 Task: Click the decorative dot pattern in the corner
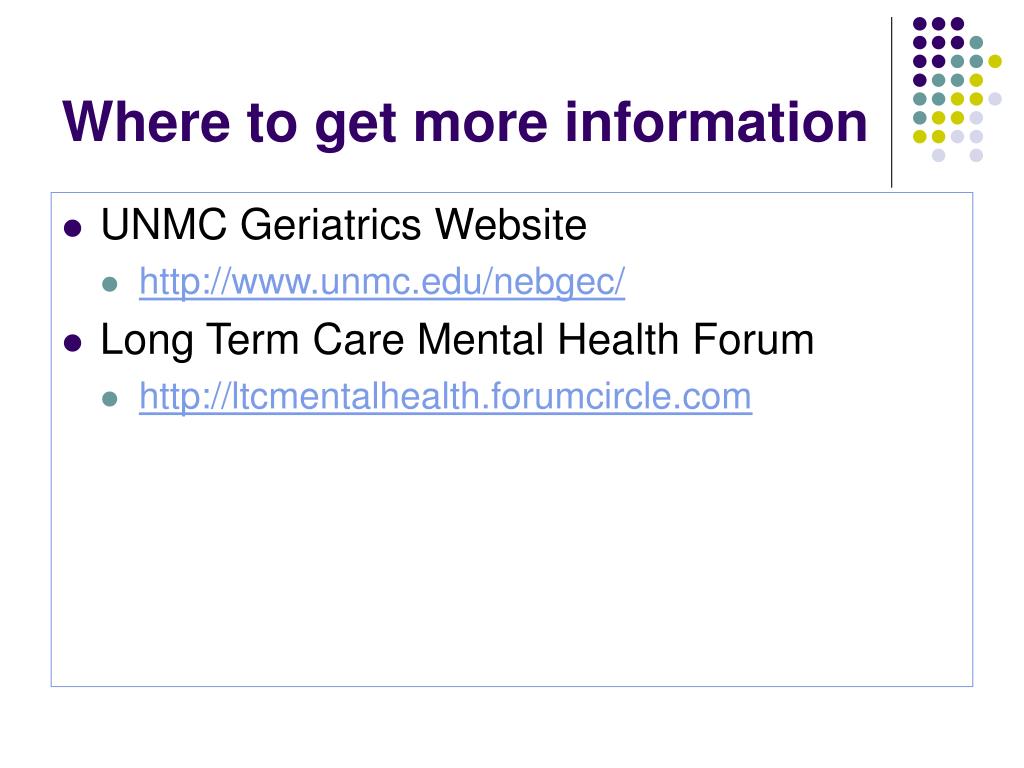point(957,89)
